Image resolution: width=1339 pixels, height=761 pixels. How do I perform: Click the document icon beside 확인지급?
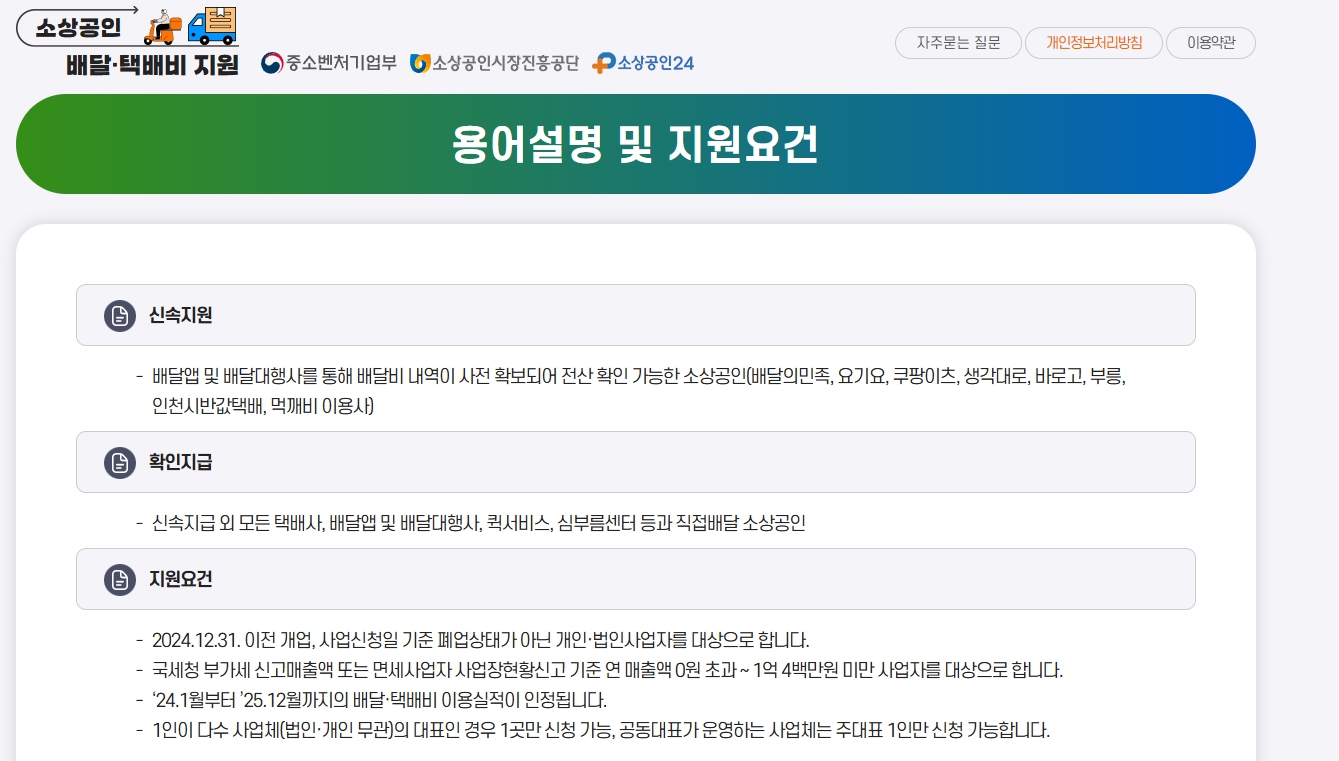[x=119, y=461]
